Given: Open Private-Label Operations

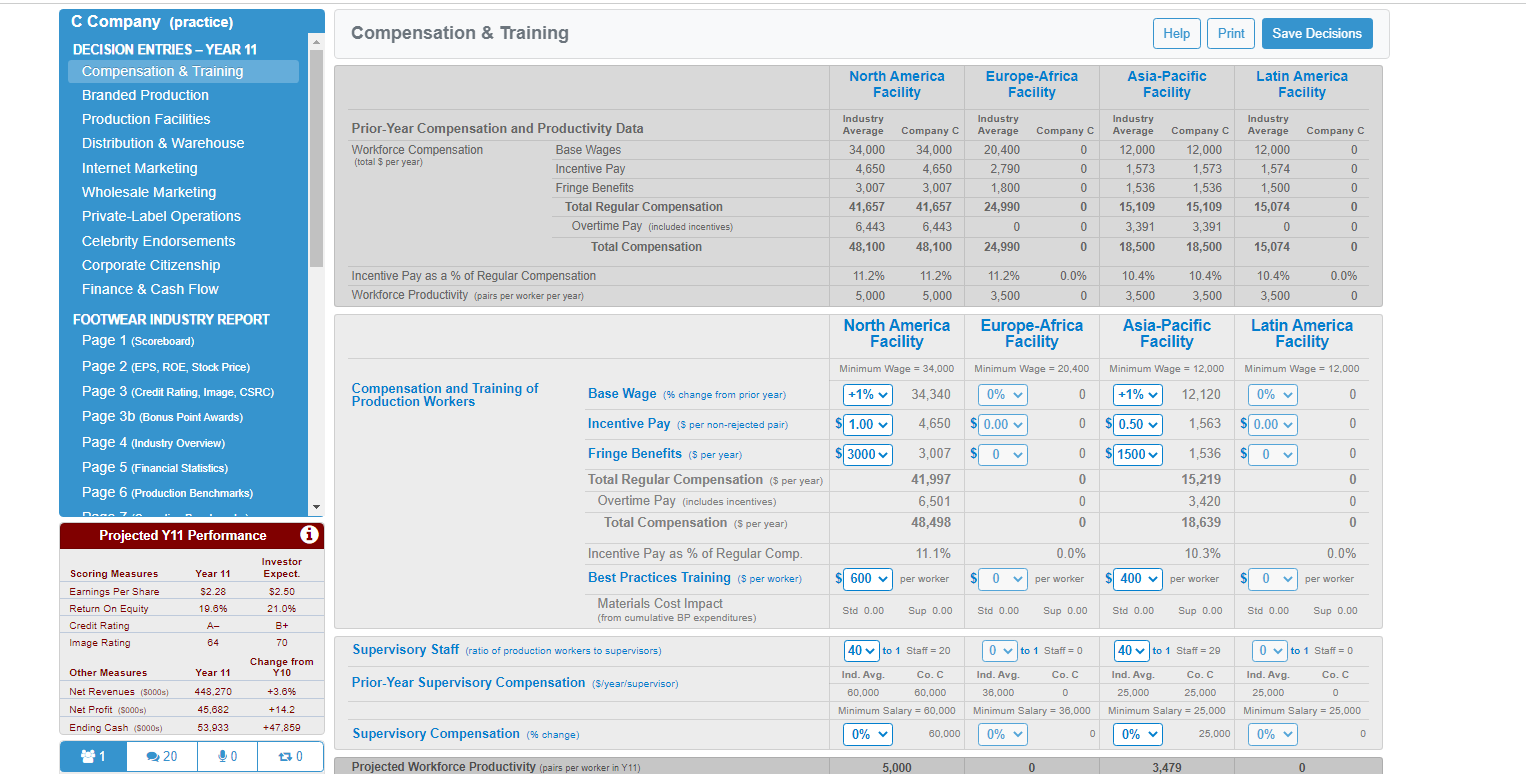Looking at the screenshot, I should point(161,216).
